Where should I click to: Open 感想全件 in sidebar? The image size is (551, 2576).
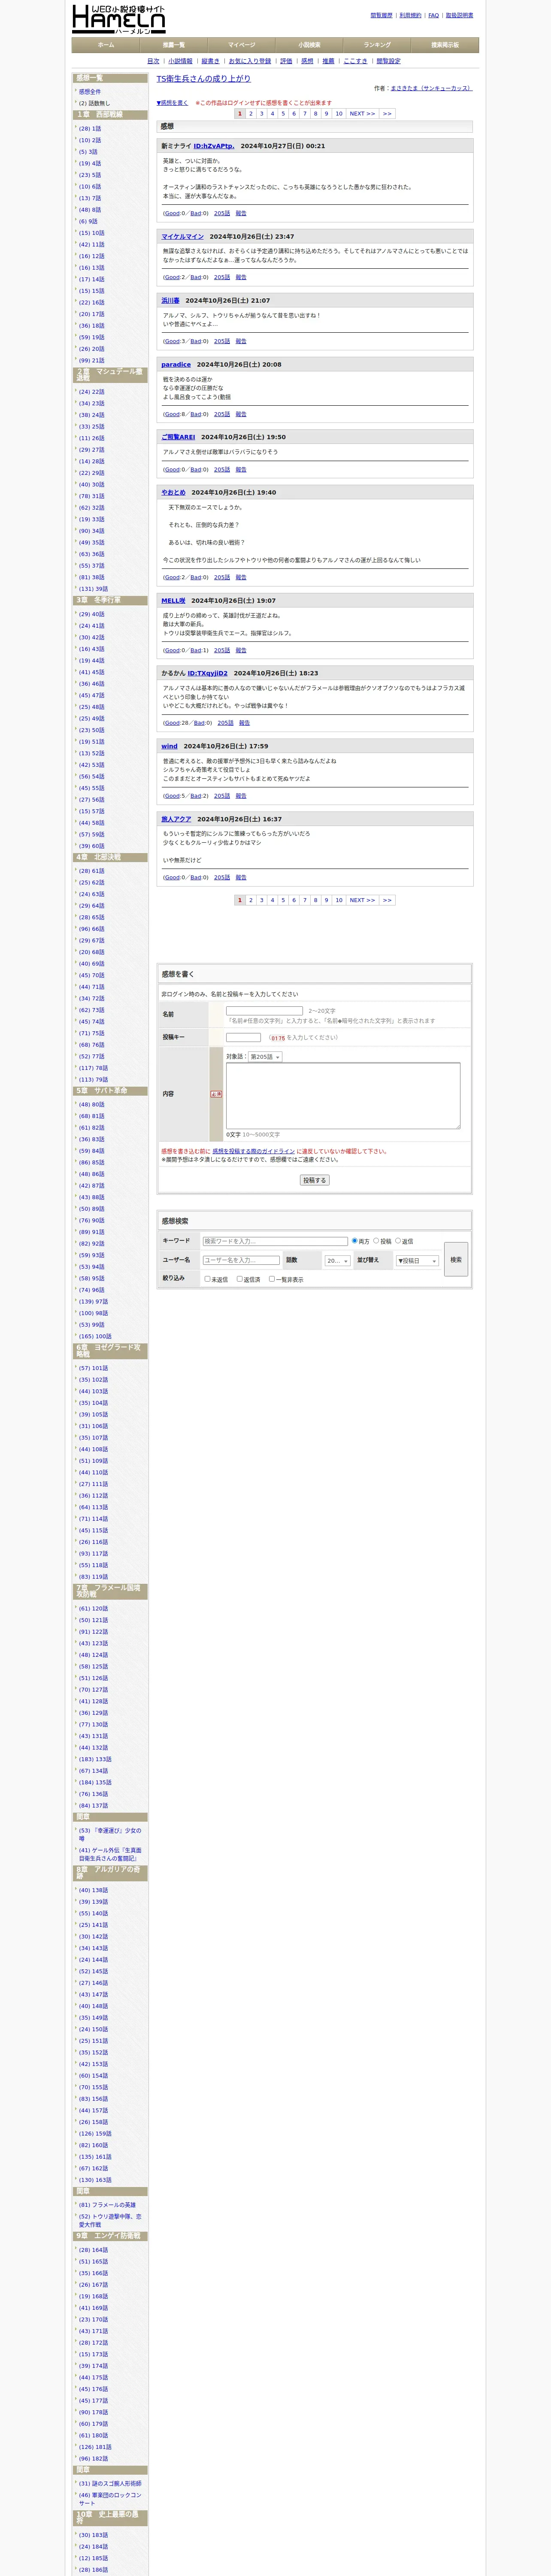pos(90,92)
